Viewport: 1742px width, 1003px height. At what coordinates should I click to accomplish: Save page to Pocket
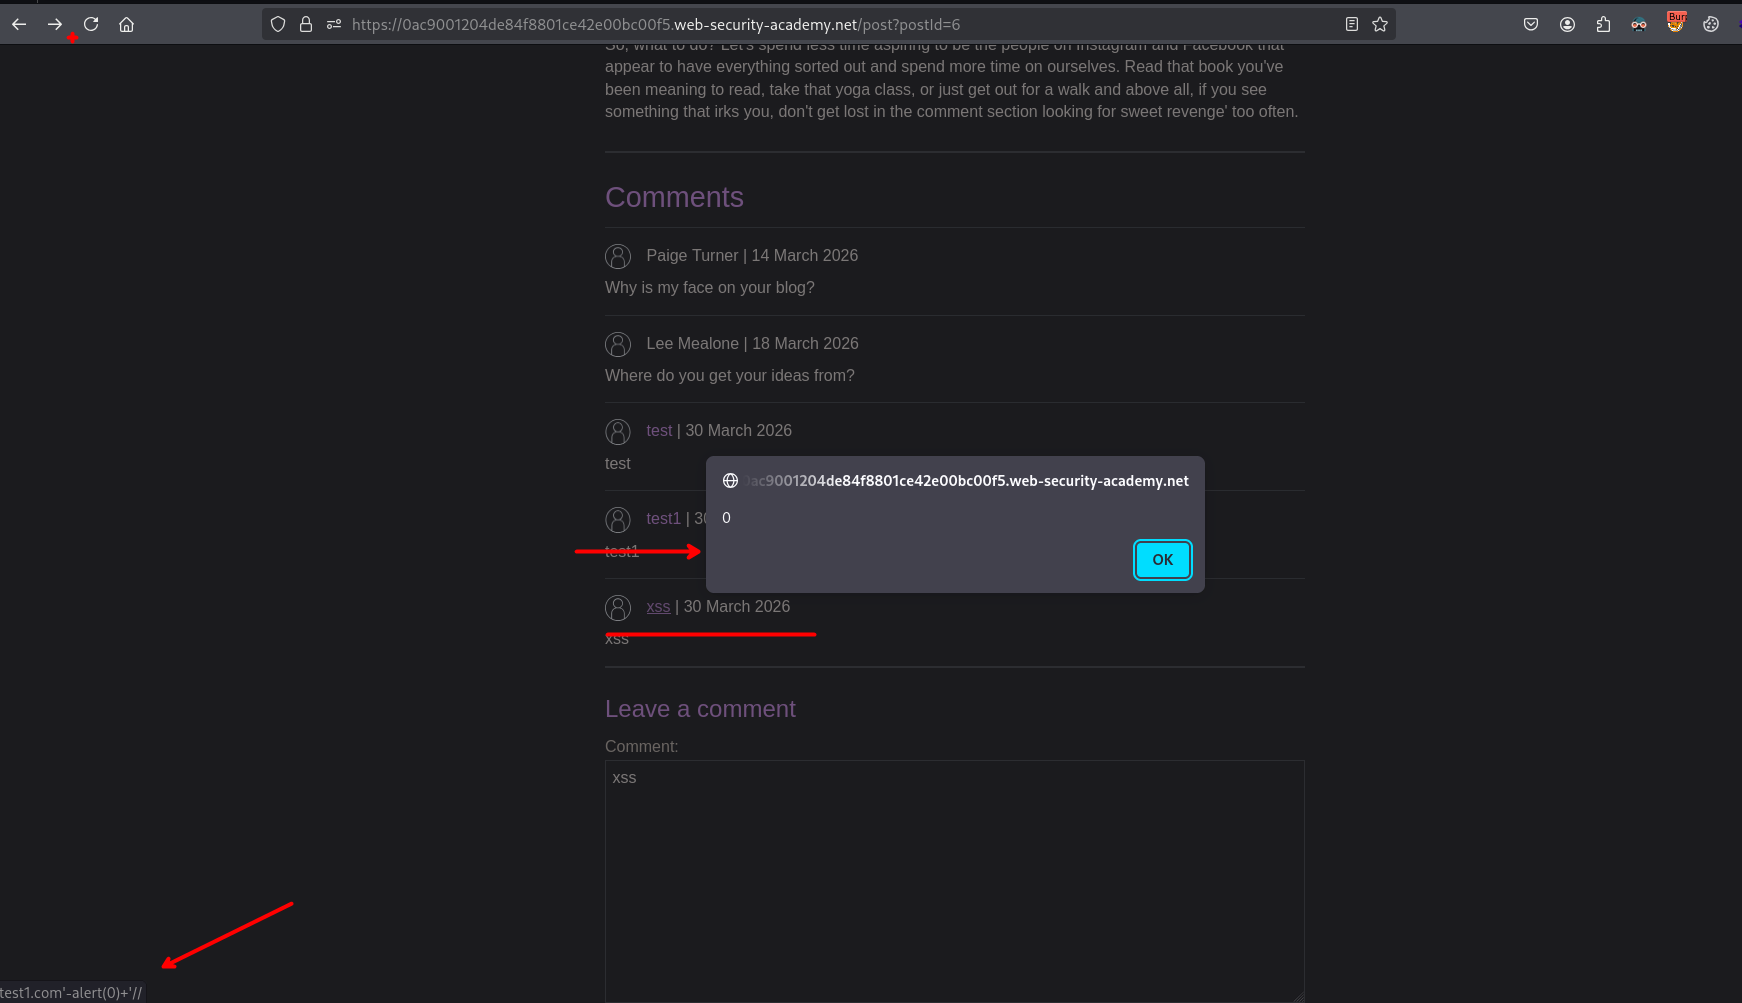click(x=1531, y=24)
